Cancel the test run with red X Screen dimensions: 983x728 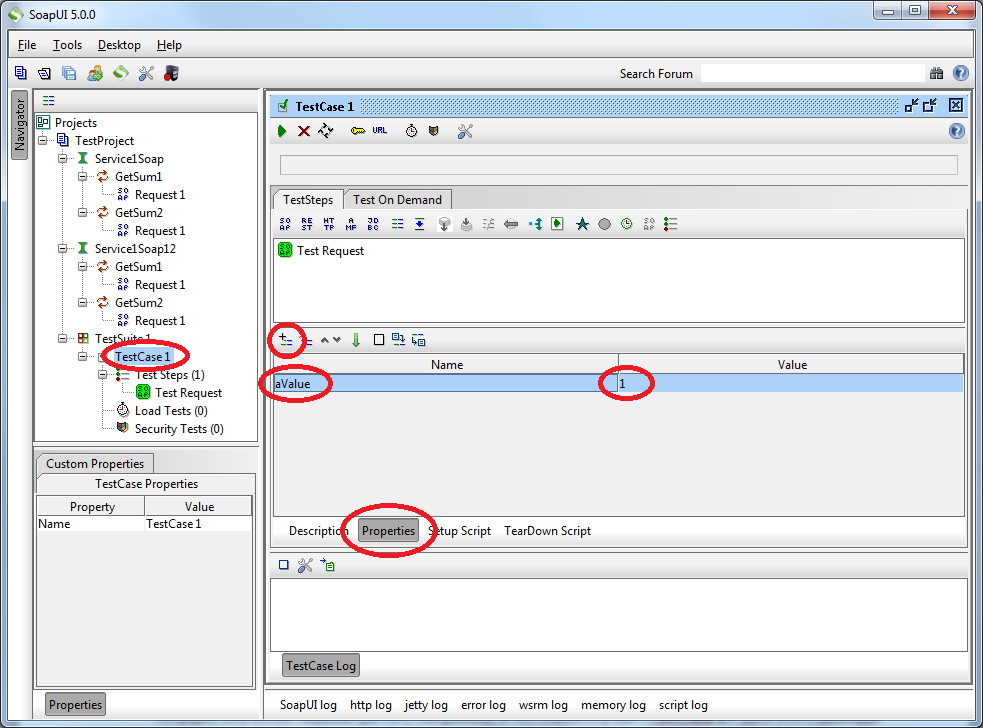click(x=304, y=131)
